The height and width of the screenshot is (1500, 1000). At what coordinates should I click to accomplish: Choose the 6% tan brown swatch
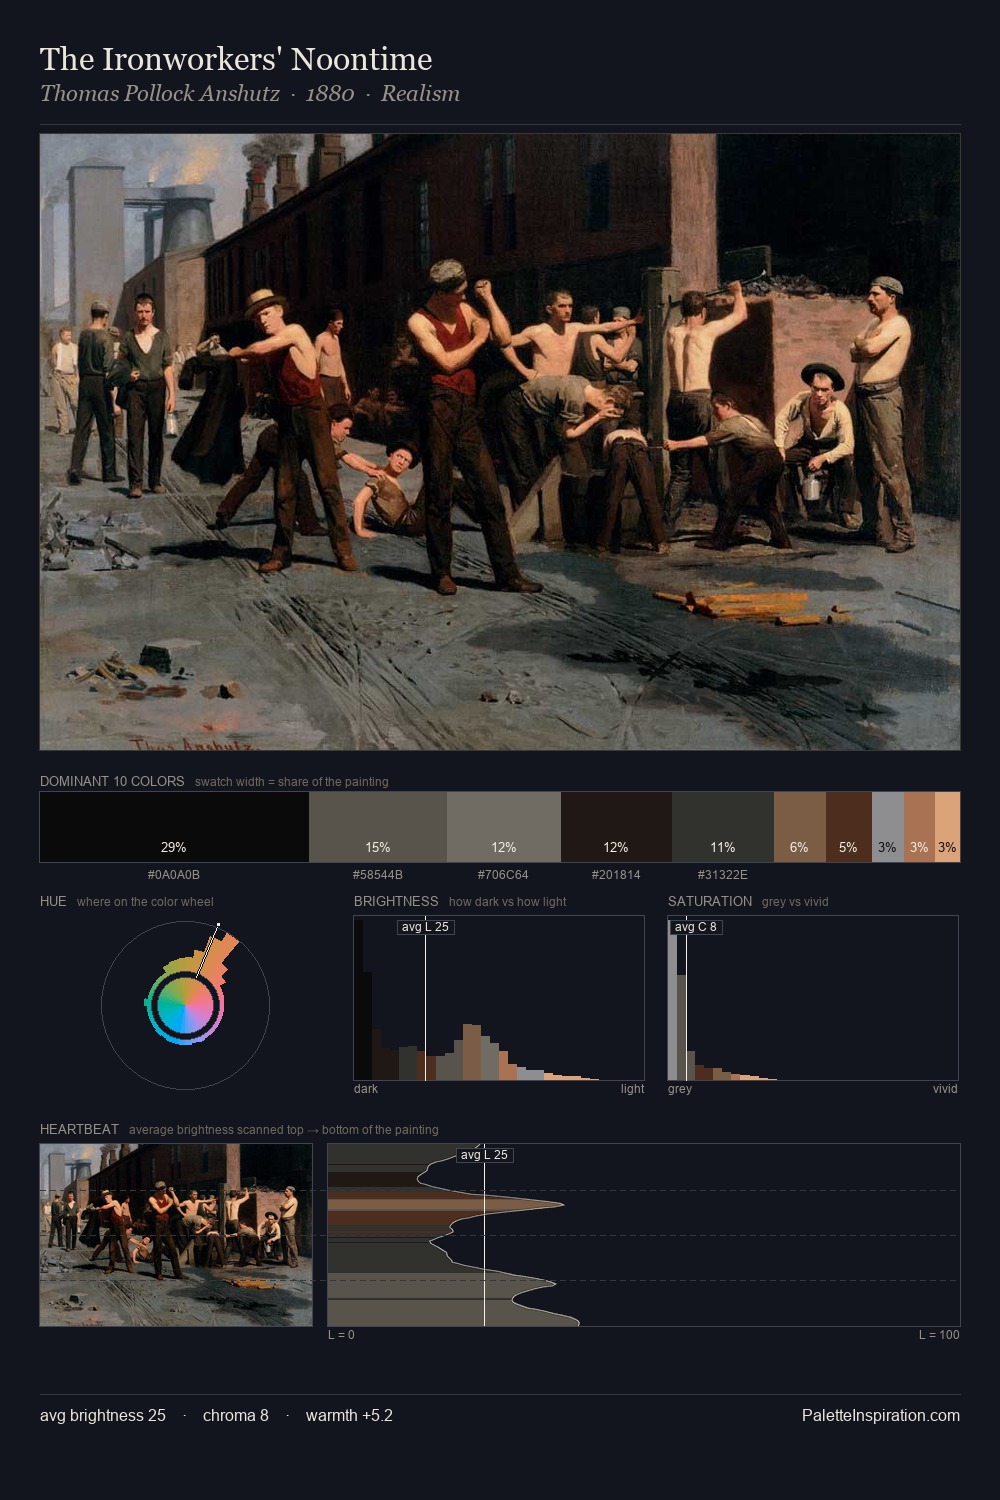800,827
